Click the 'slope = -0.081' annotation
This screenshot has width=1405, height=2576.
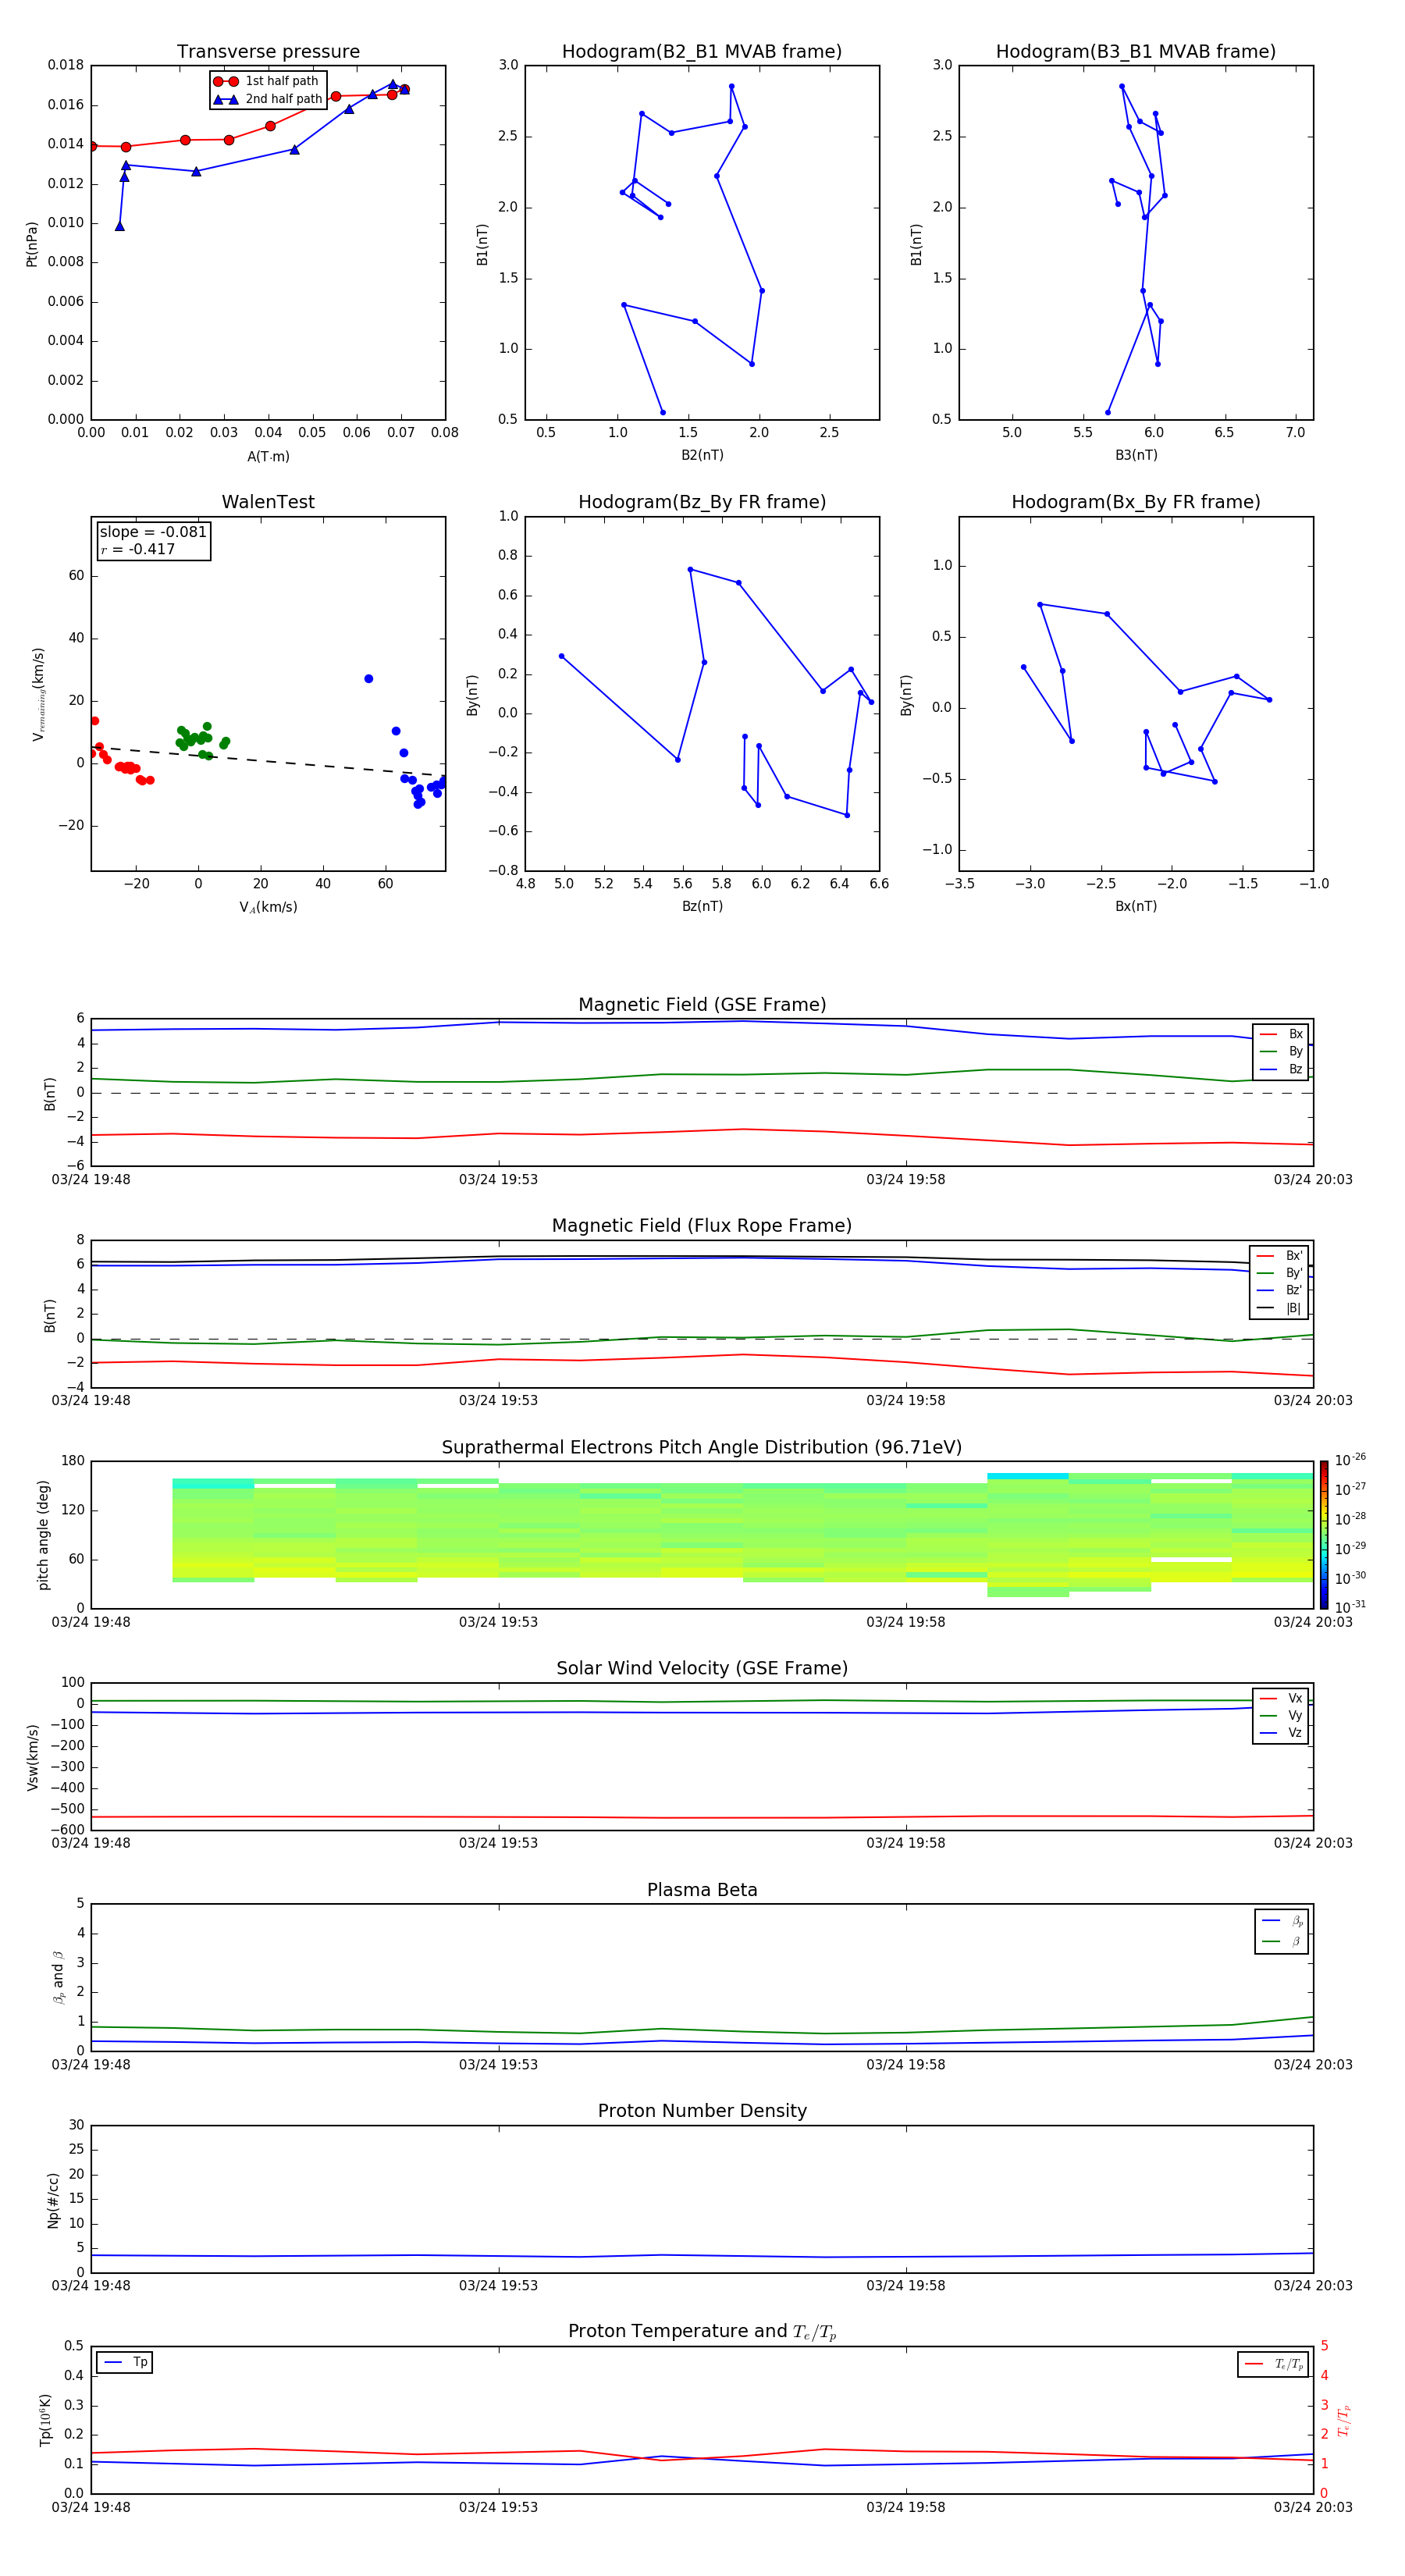coord(153,532)
